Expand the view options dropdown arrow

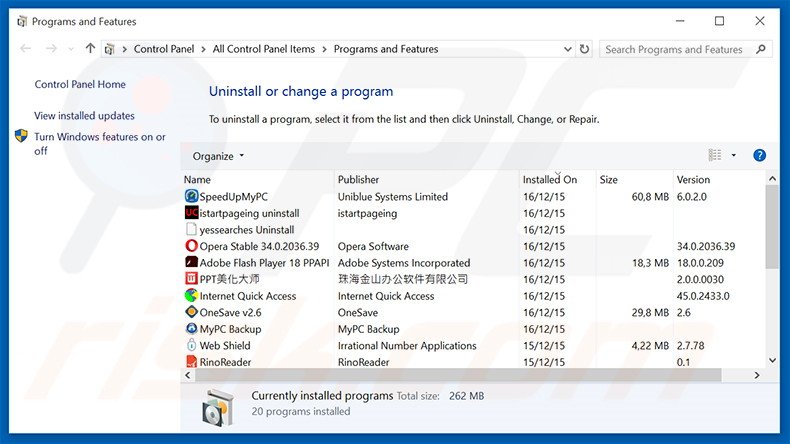click(734, 155)
